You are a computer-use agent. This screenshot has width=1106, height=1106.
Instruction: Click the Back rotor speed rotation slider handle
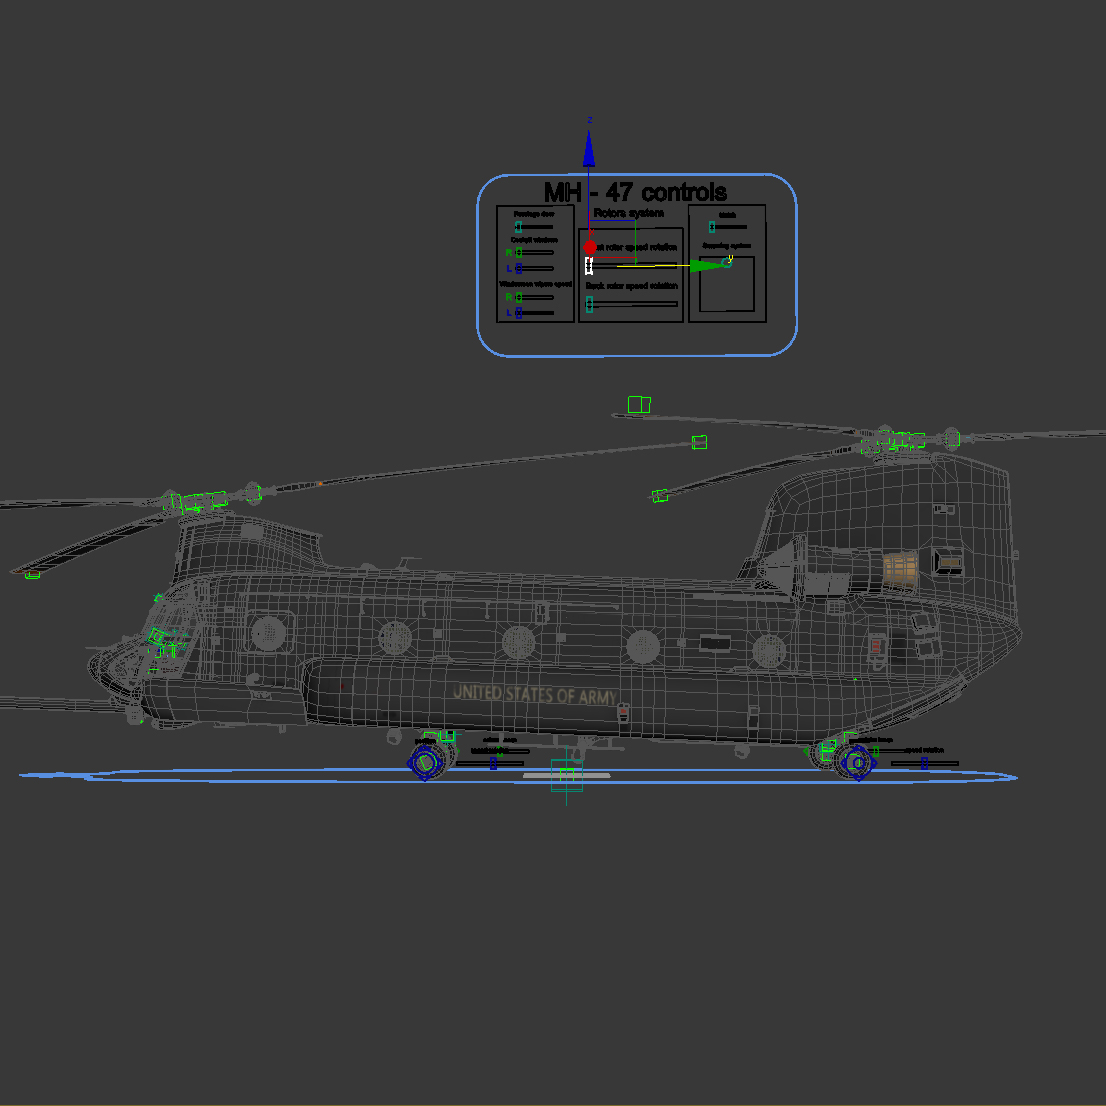pyautogui.click(x=589, y=304)
